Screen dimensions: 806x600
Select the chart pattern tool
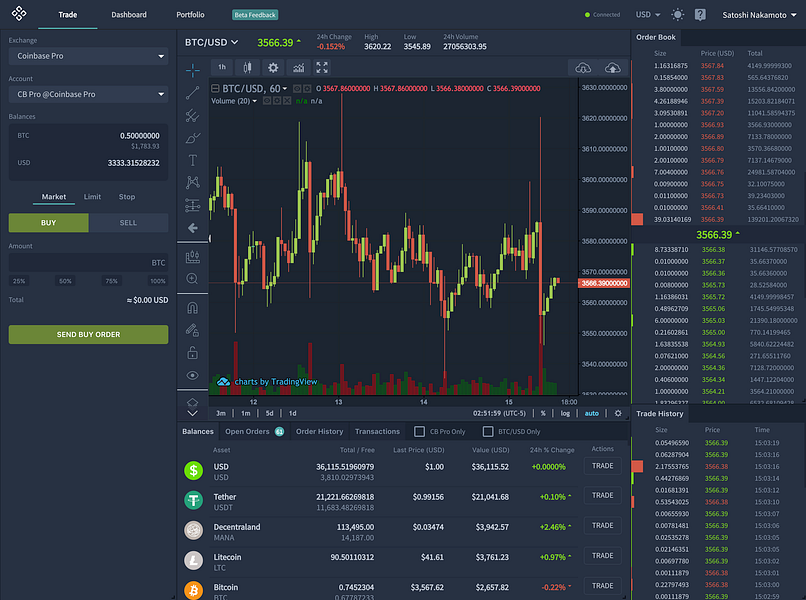click(193, 183)
